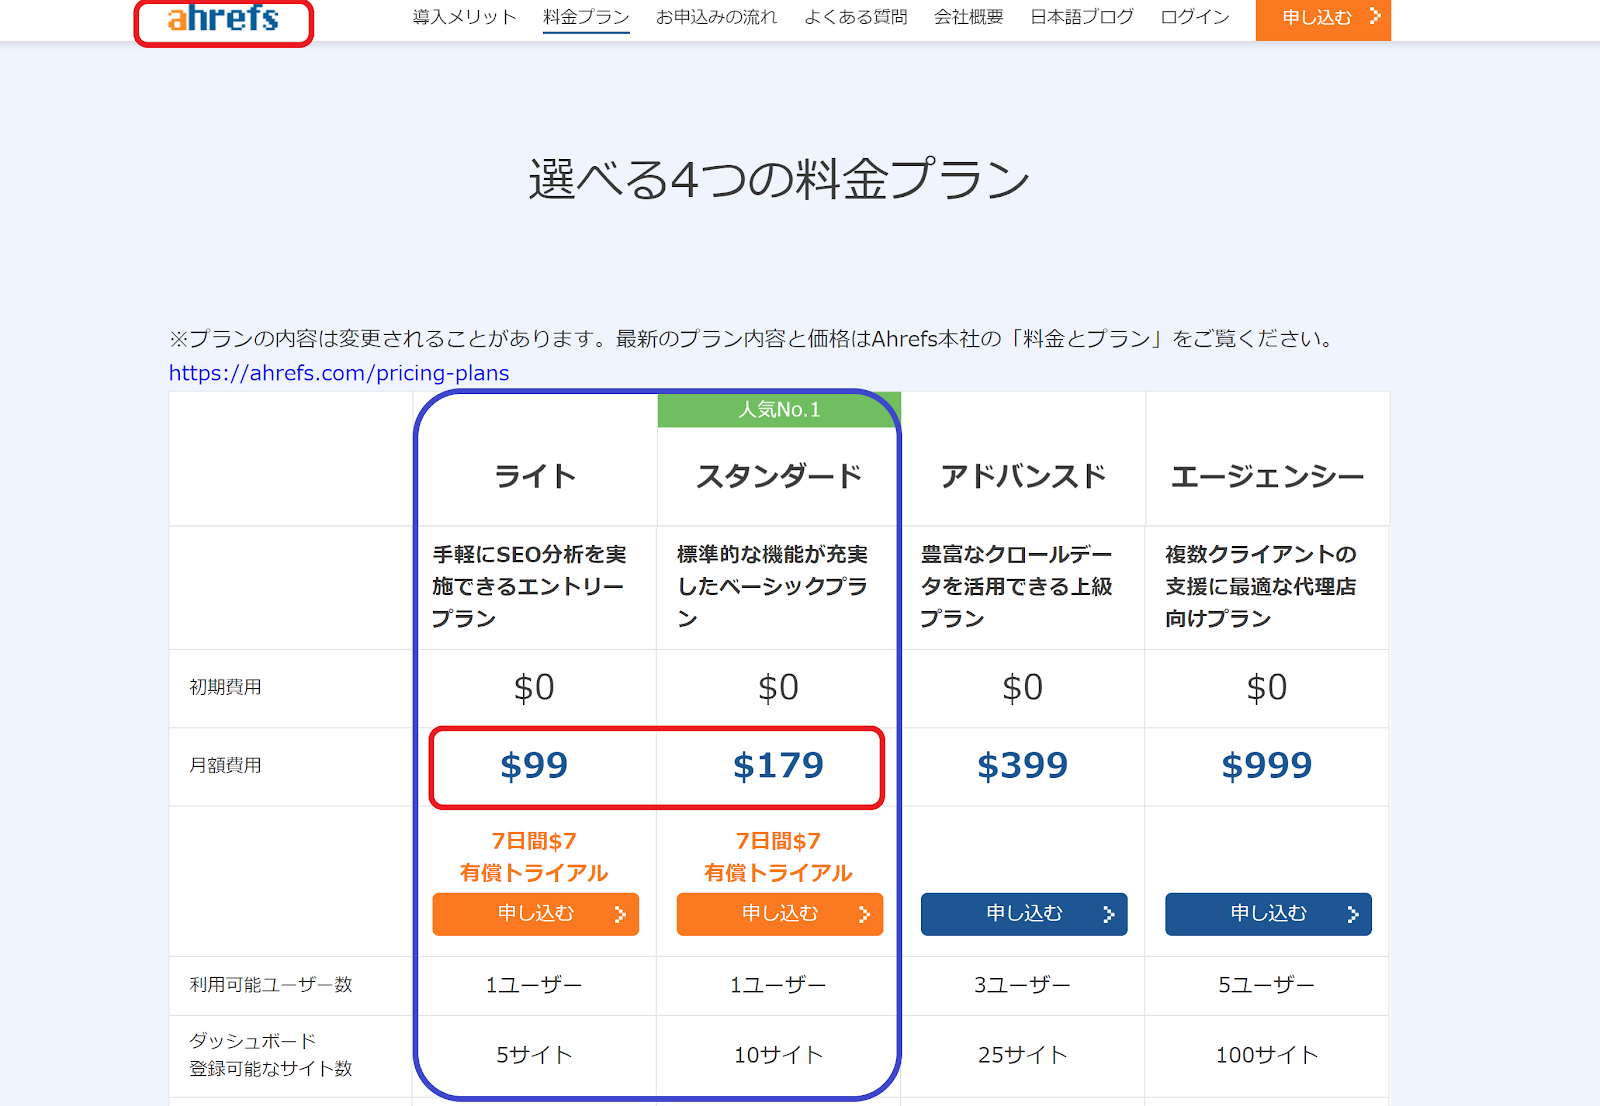The image size is (1600, 1106).
Task: Click the 3ユーザー cell
Action: coord(1022,985)
